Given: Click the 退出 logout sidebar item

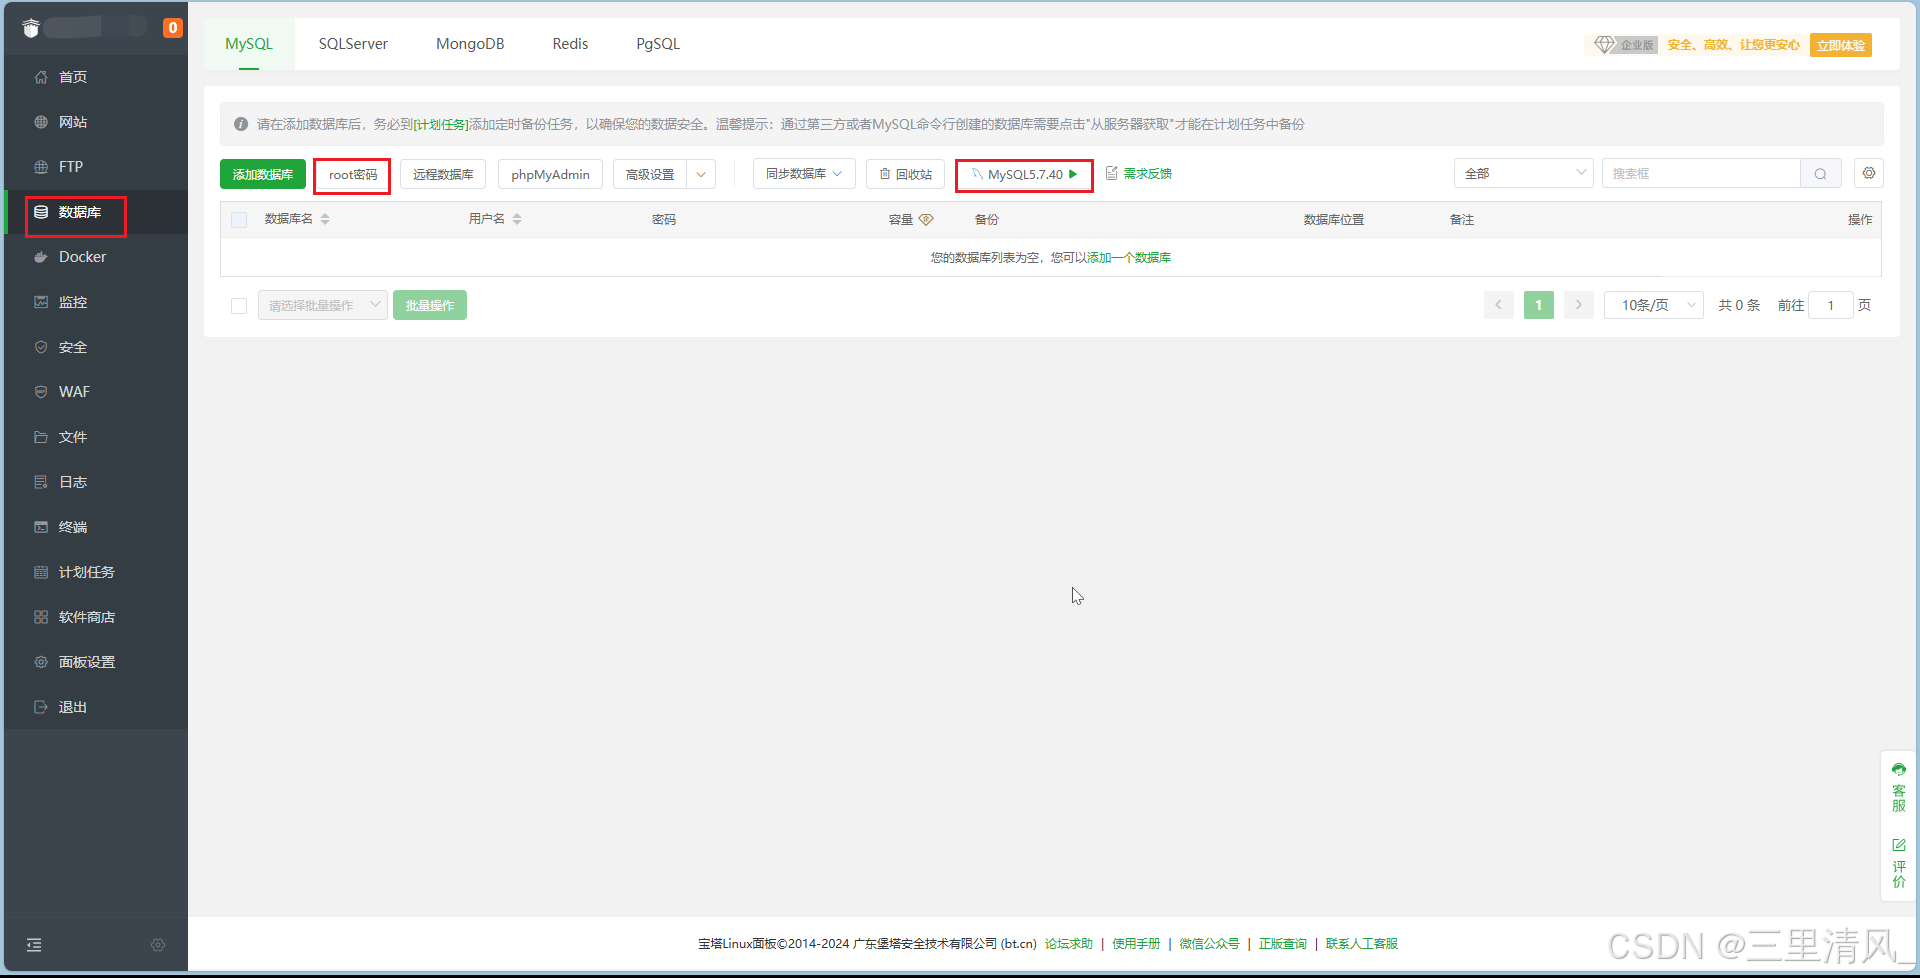Looking at the screenshot, I should pyautogui.click(x=95, y=707).
